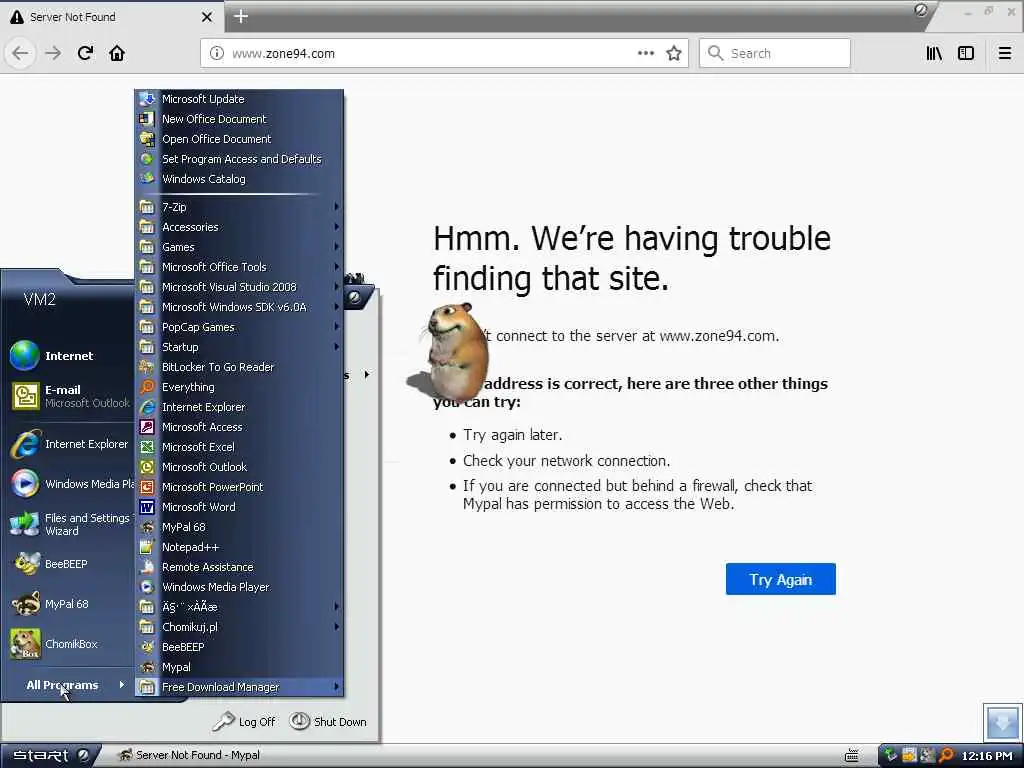
Task: Expand the Startup folder
Action: (239, 347)
